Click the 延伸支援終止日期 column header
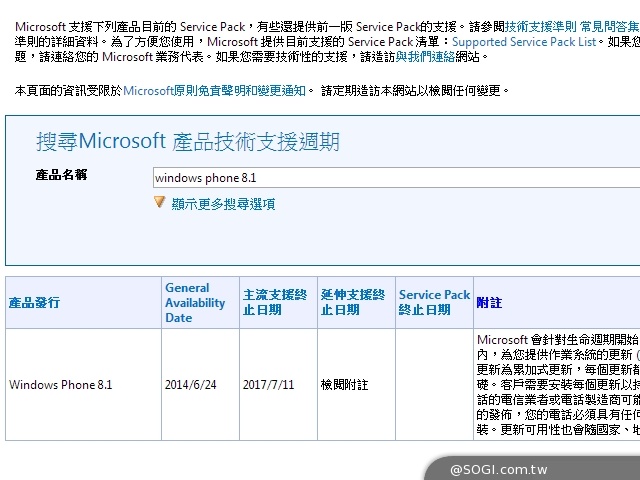640x480 pixels. pyautogui.click(x=353, y=302)
